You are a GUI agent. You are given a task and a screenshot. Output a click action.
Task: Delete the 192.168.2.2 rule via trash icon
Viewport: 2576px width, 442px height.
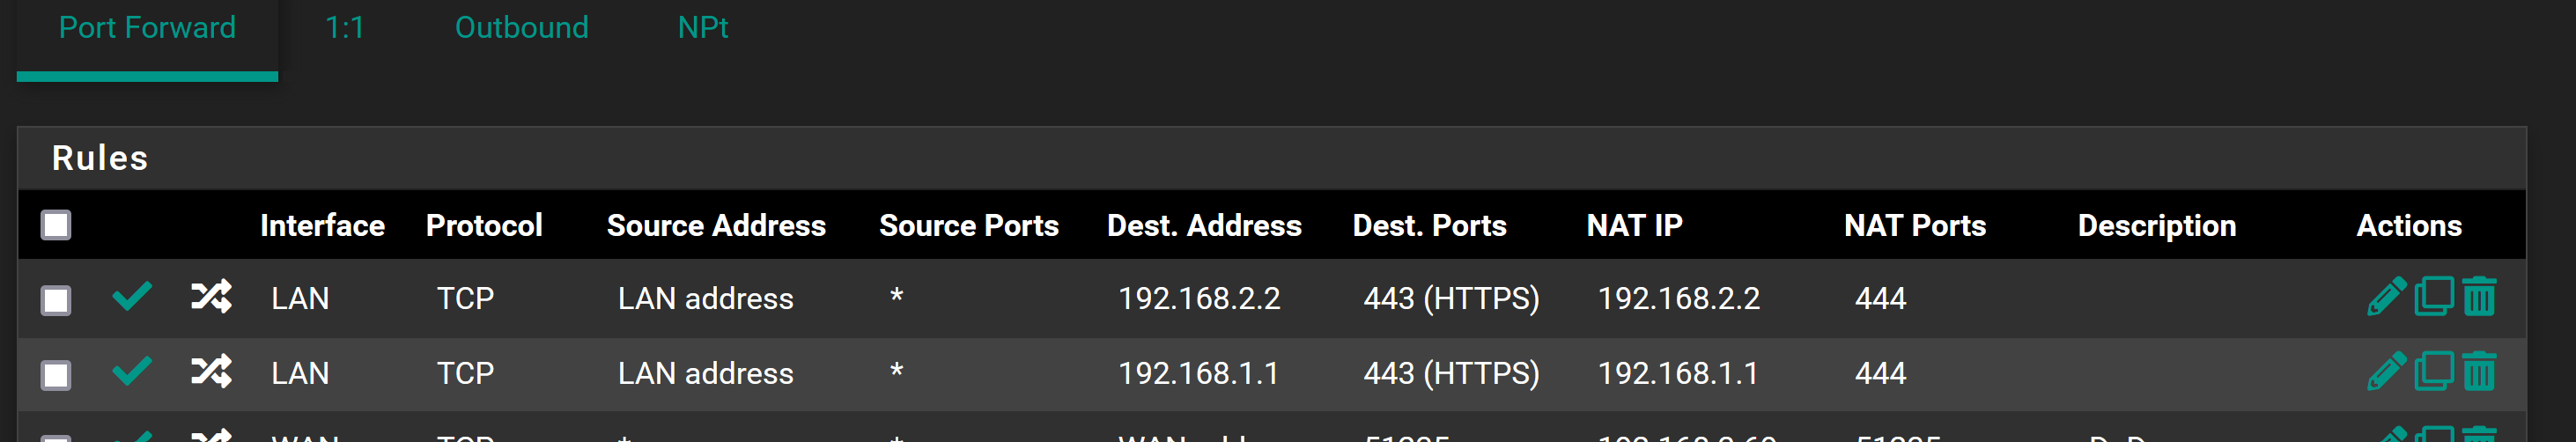click(x=2479, y=297)
